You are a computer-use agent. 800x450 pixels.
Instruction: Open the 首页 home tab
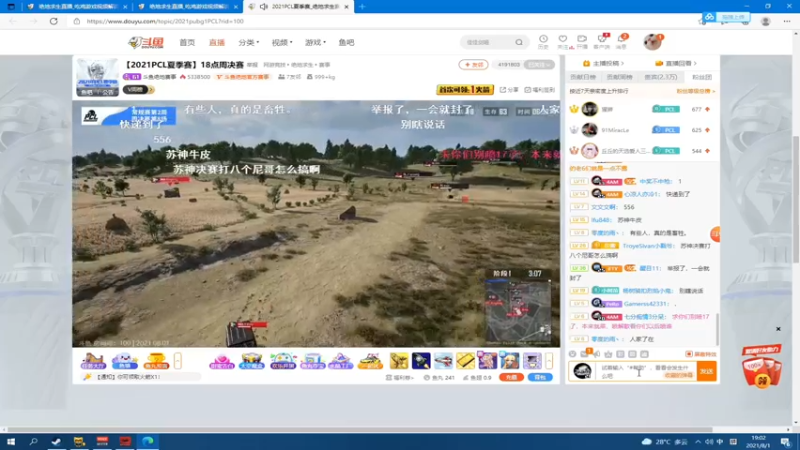point(187,42)
